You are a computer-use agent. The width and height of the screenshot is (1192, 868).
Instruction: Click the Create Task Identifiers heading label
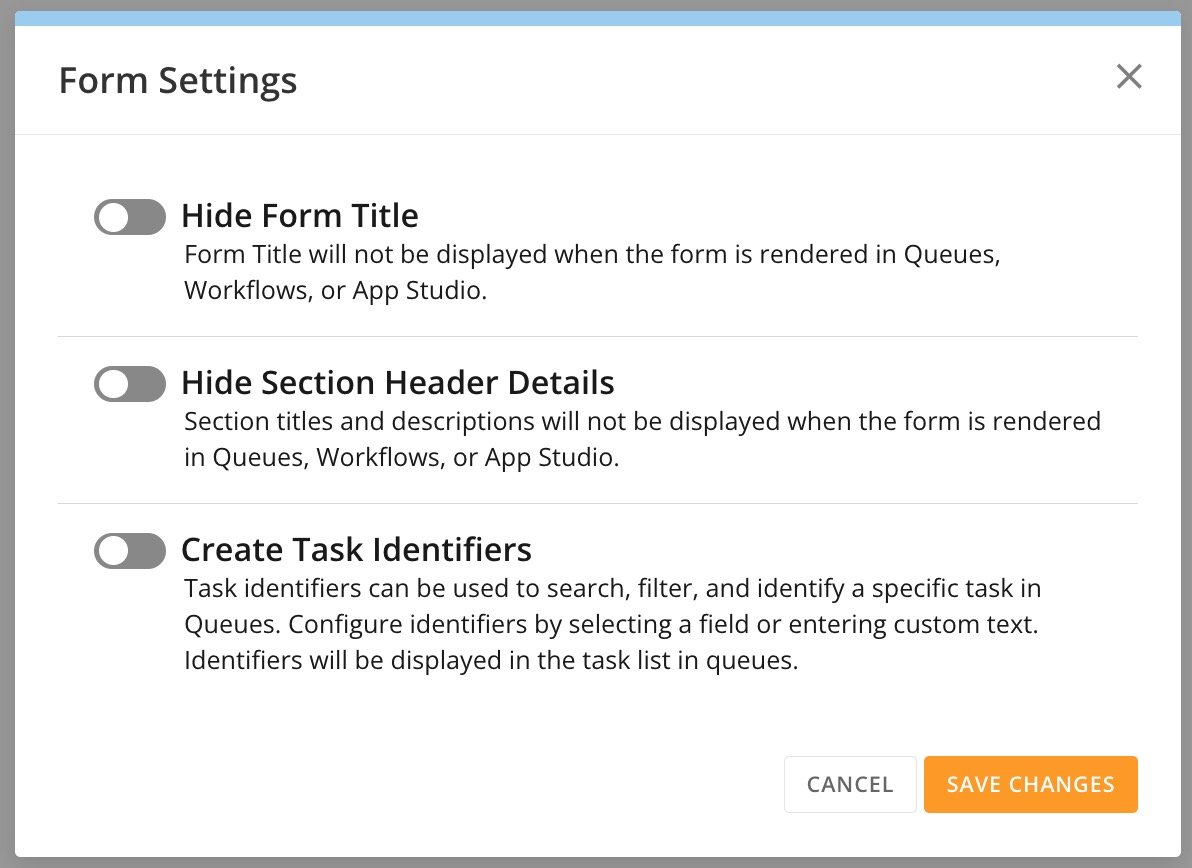tap(356, 550)
